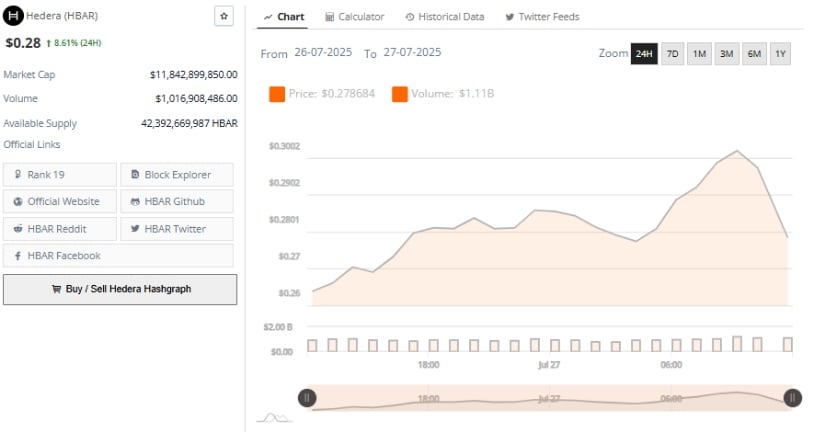Screen dimensions: 825x432
Task: Click the left range navigator handle
Action: [x=307, y=398]
